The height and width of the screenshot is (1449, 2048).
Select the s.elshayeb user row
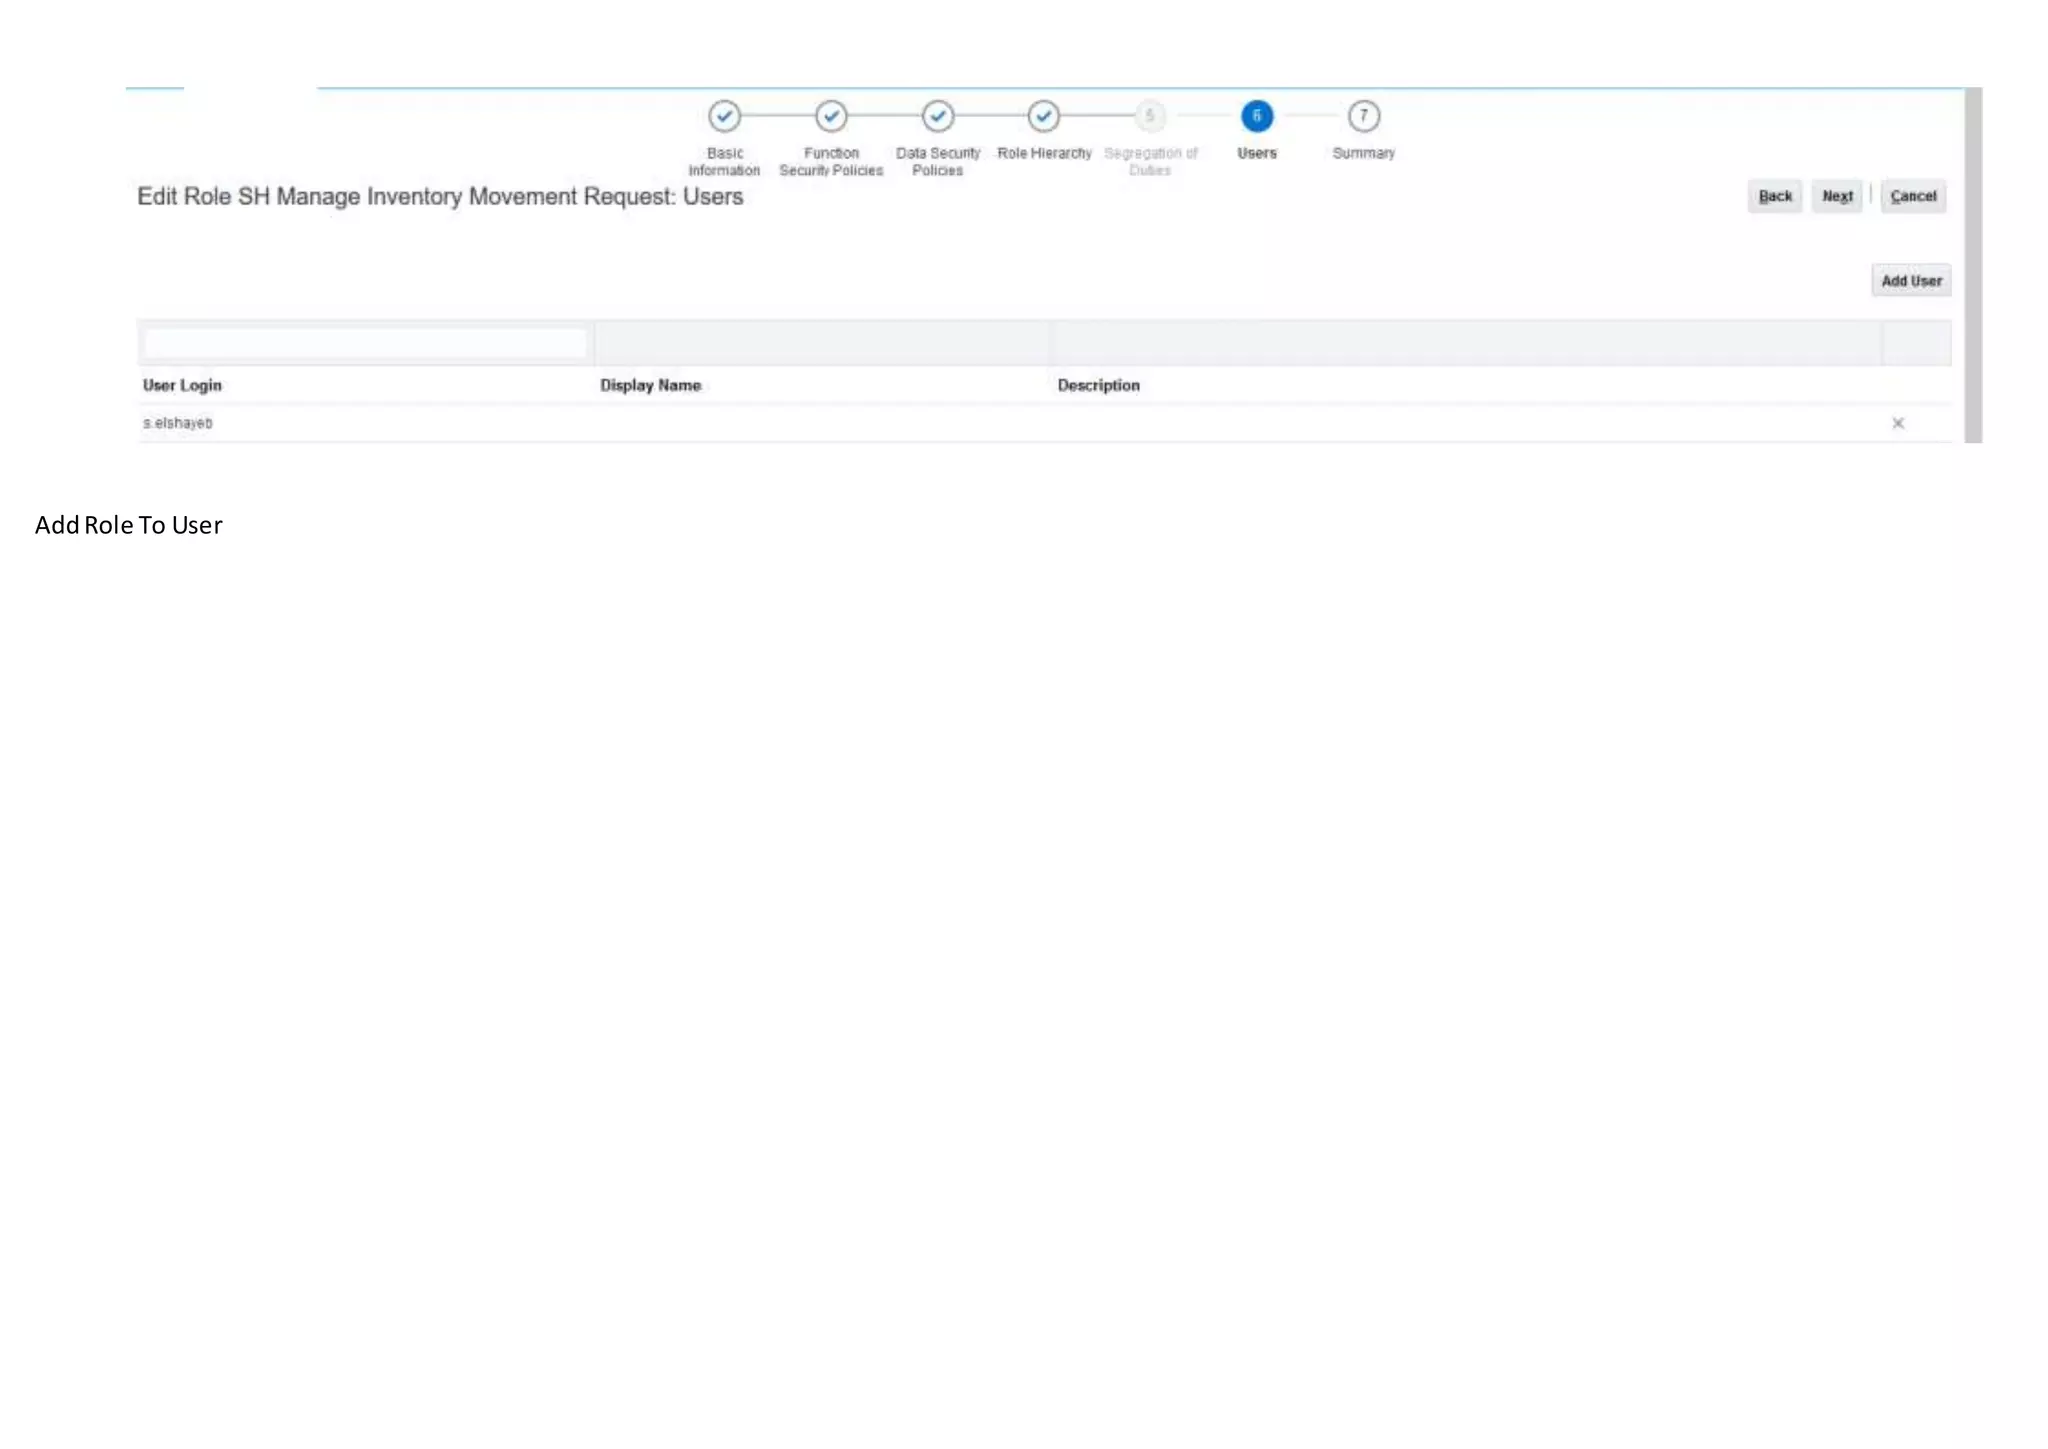coord(178,423)
